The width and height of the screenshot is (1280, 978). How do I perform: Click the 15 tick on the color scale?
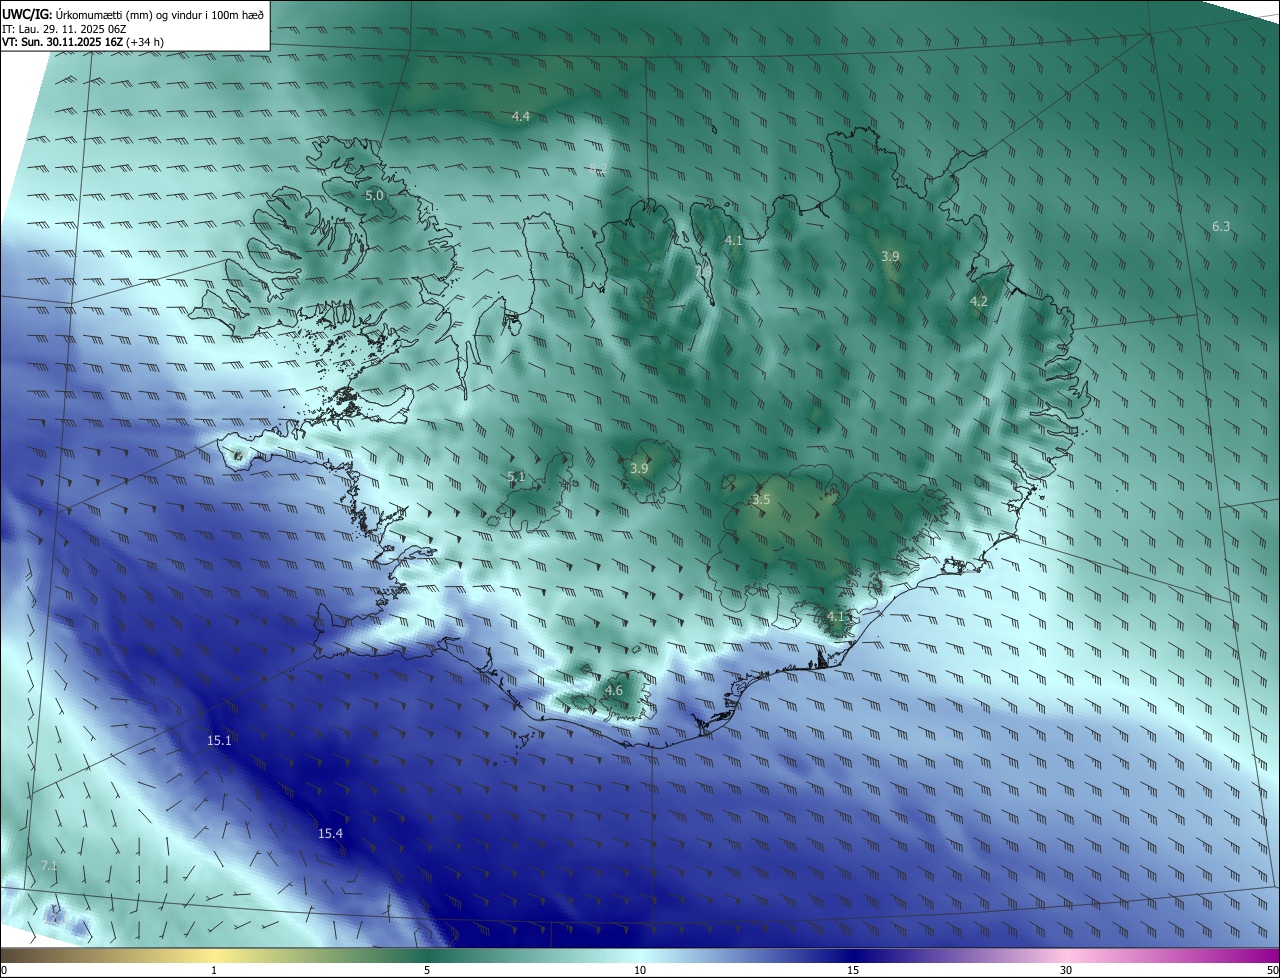point(853,971)
